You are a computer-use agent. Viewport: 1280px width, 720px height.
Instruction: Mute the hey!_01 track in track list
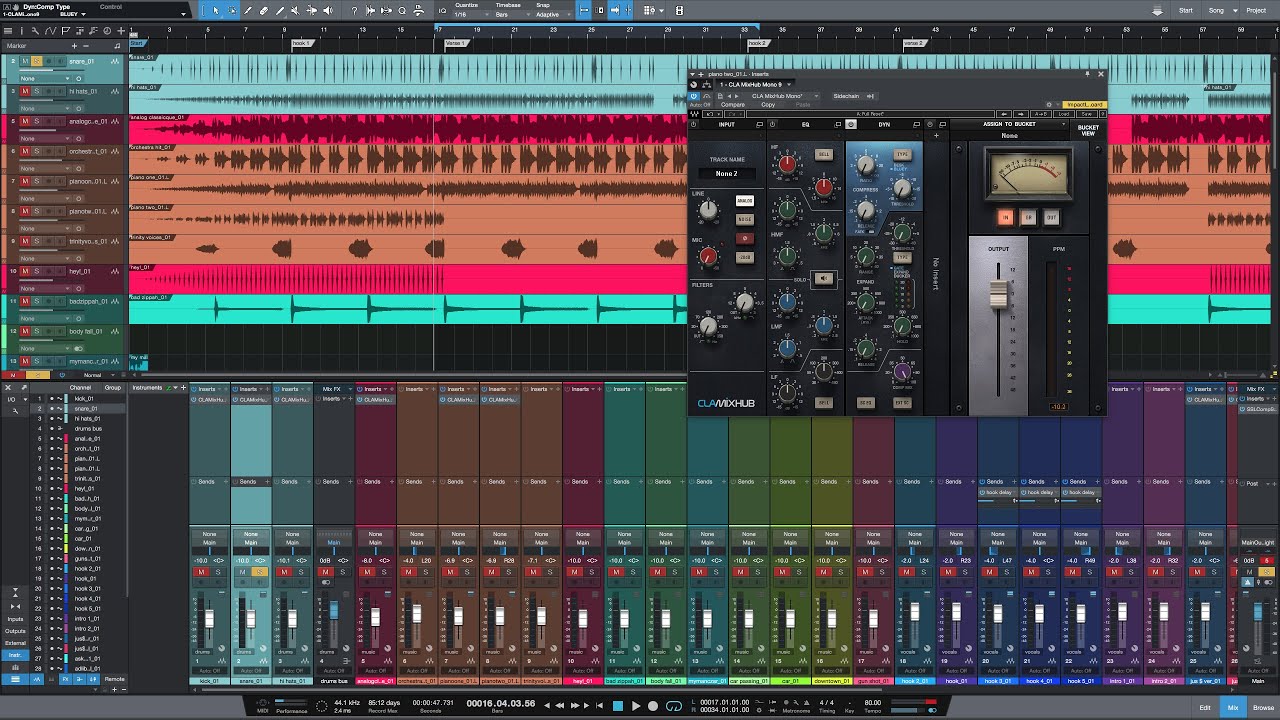click(25, 271)
